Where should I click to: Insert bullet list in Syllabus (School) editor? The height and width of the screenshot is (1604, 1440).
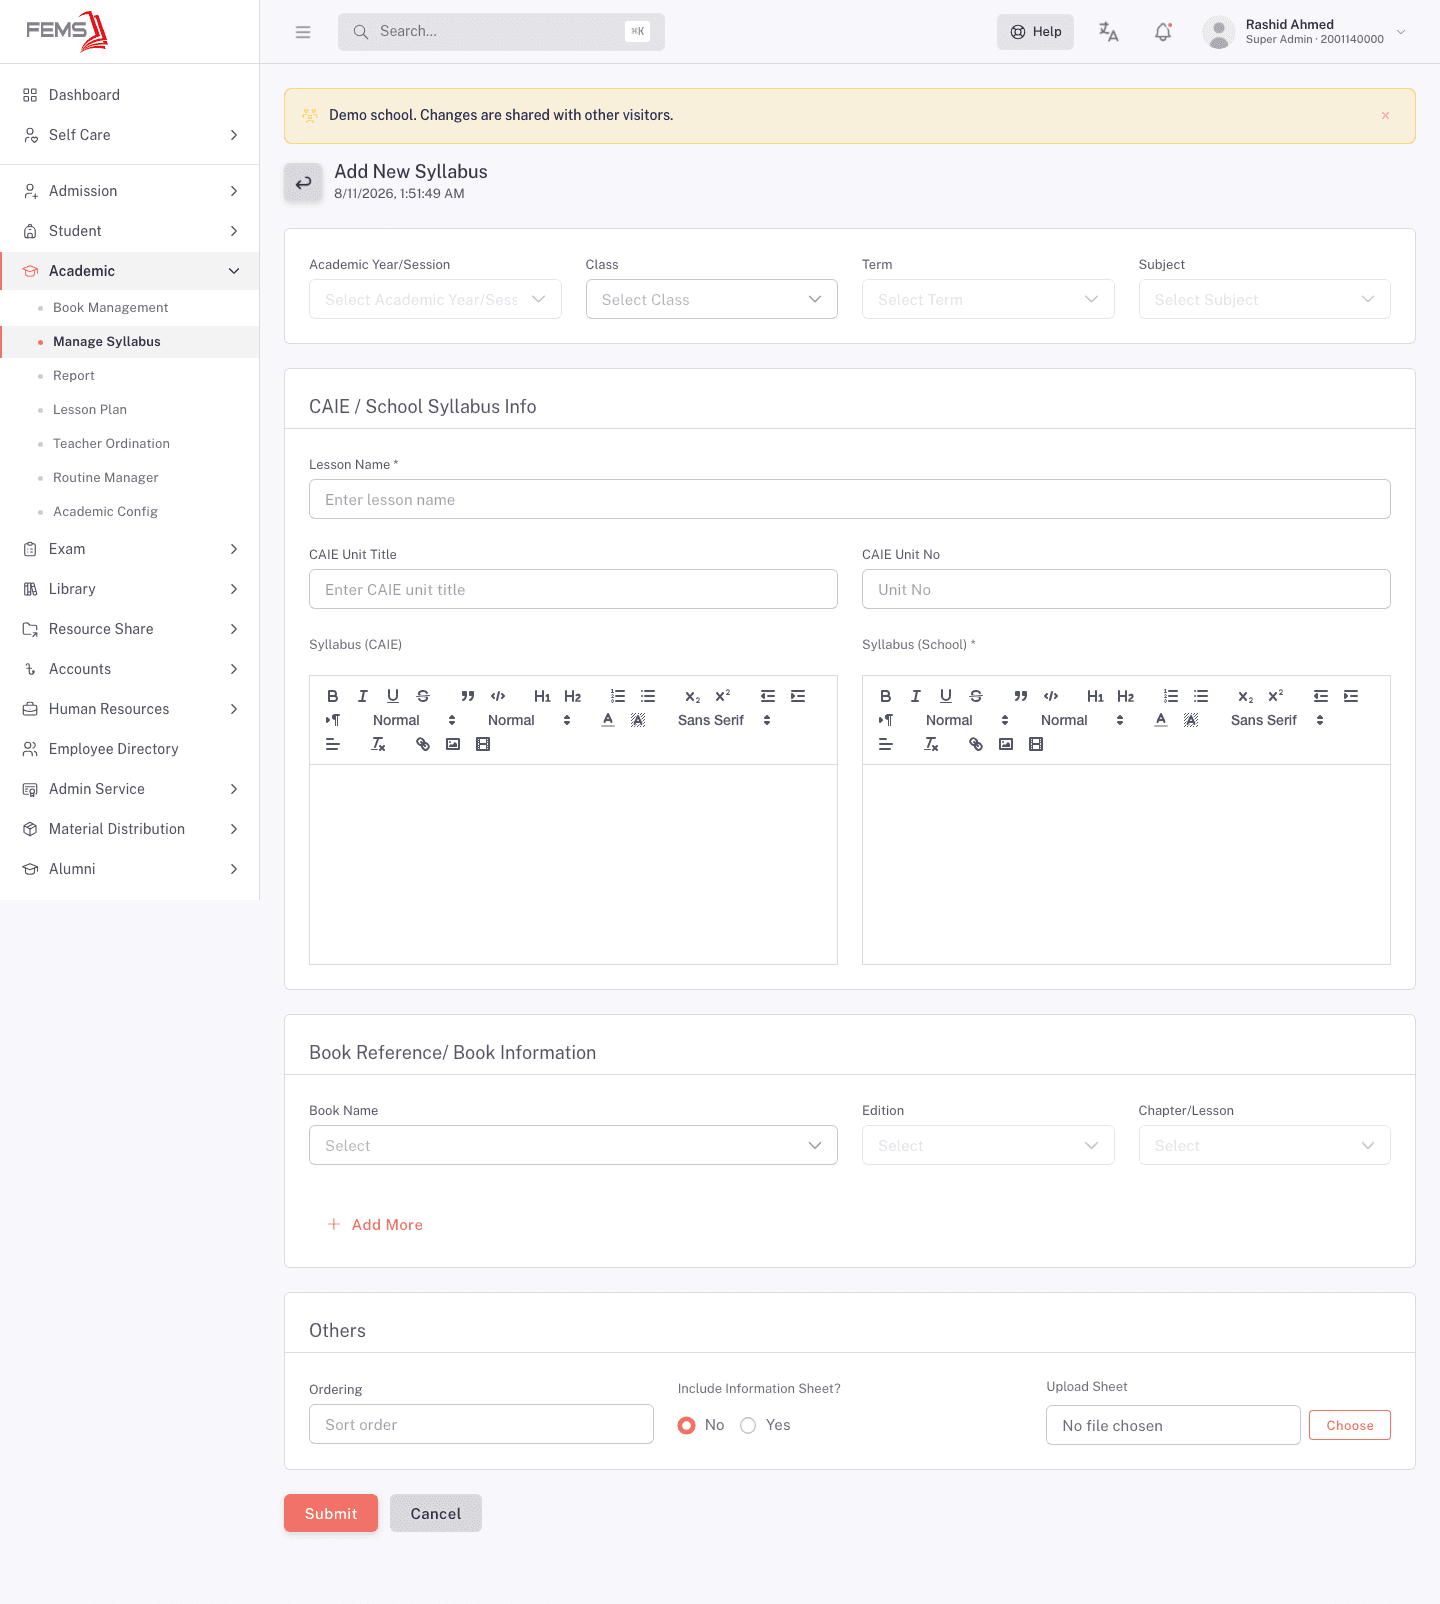[1201, 696]
